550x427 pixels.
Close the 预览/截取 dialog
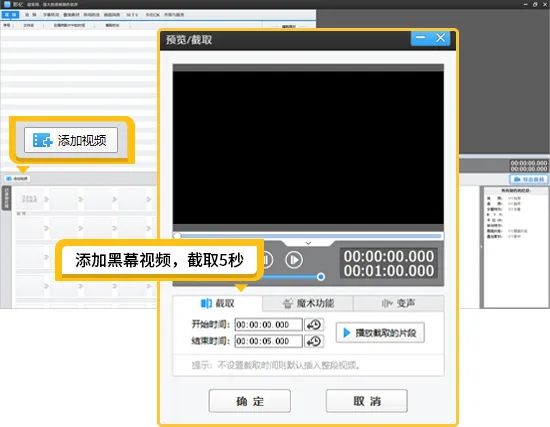pyautogui.click(x=441, y=38)
